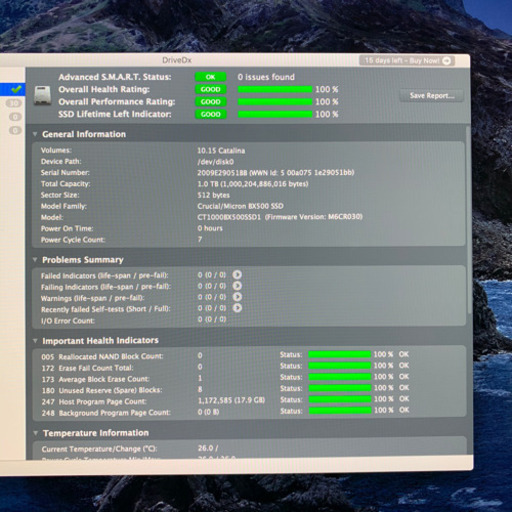Click '247 Host Program Page Count' row label
The height and width of the screenshot is (512, 512).
94,402
